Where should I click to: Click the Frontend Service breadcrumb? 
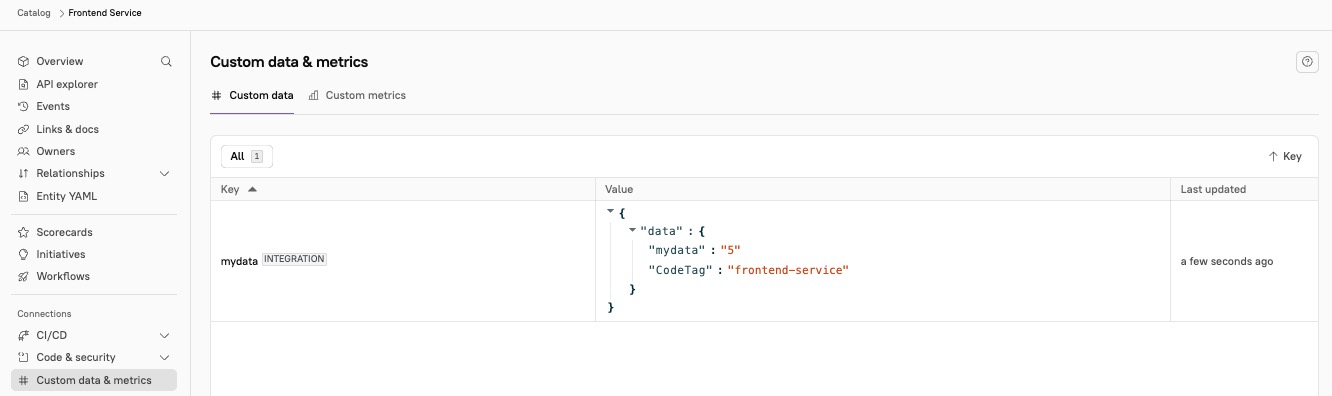105,13
